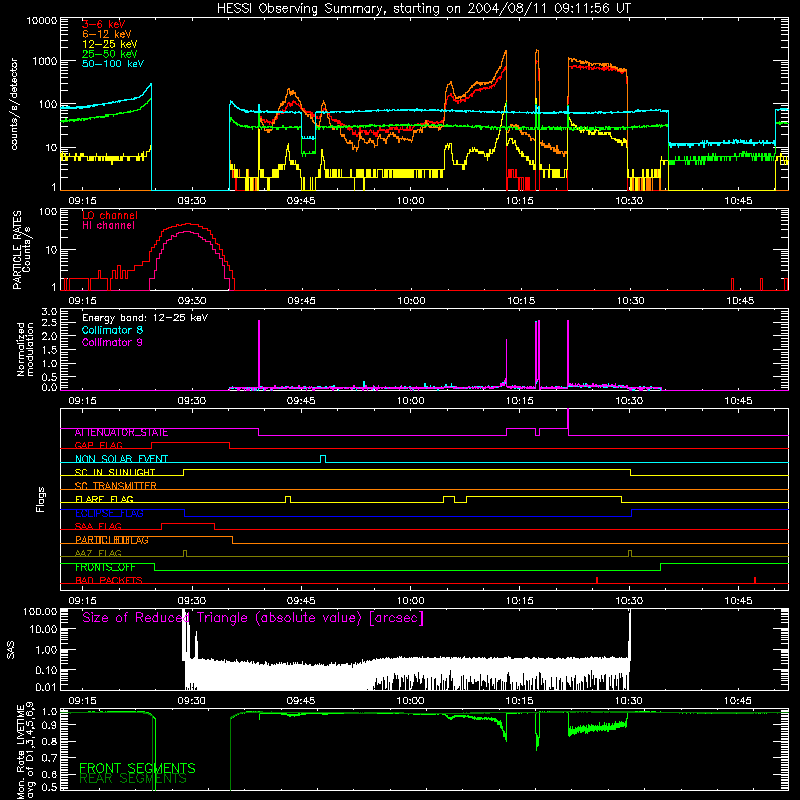This screenshot has width=800, height=800.
Task: Click the "SAA_FLAG" label
Action: (x=98, y=527)
